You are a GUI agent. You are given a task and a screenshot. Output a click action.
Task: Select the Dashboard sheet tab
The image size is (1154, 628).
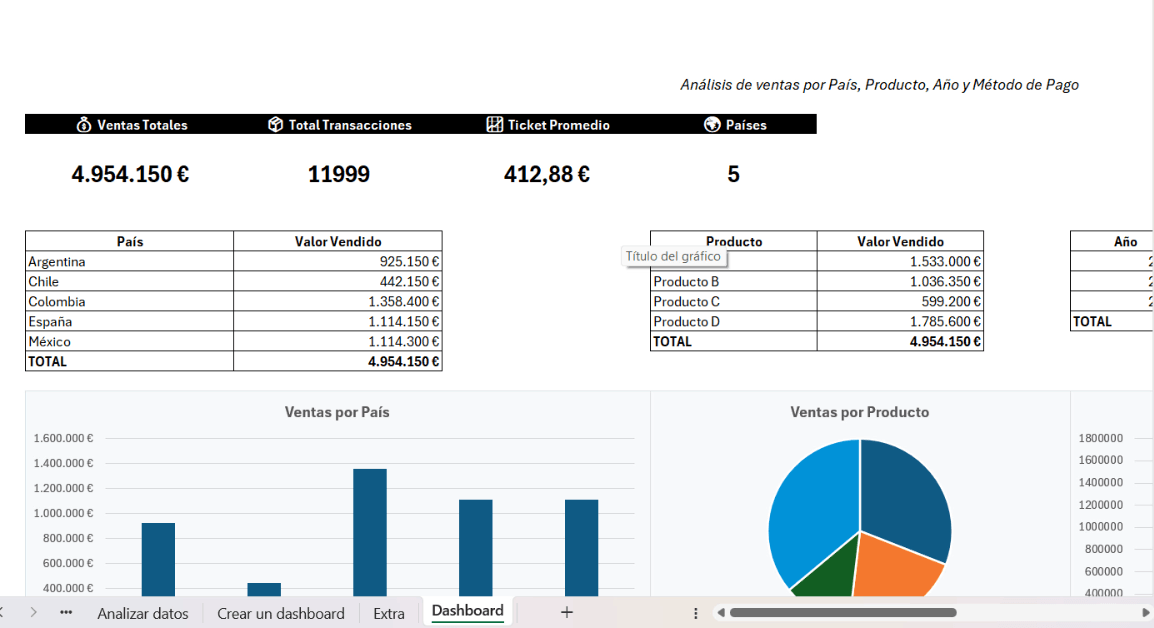(467, 611)
